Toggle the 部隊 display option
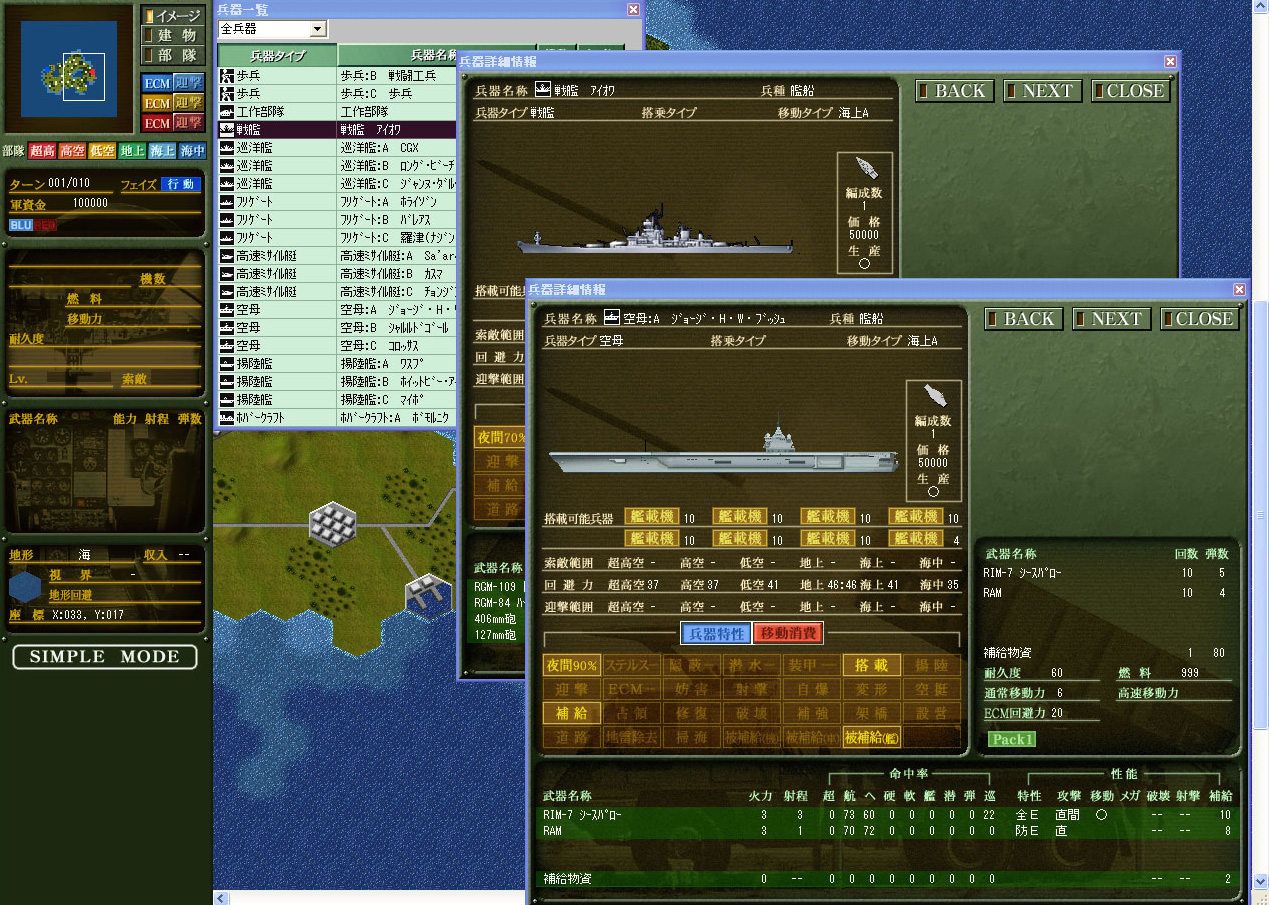 [x=173, y=56]
